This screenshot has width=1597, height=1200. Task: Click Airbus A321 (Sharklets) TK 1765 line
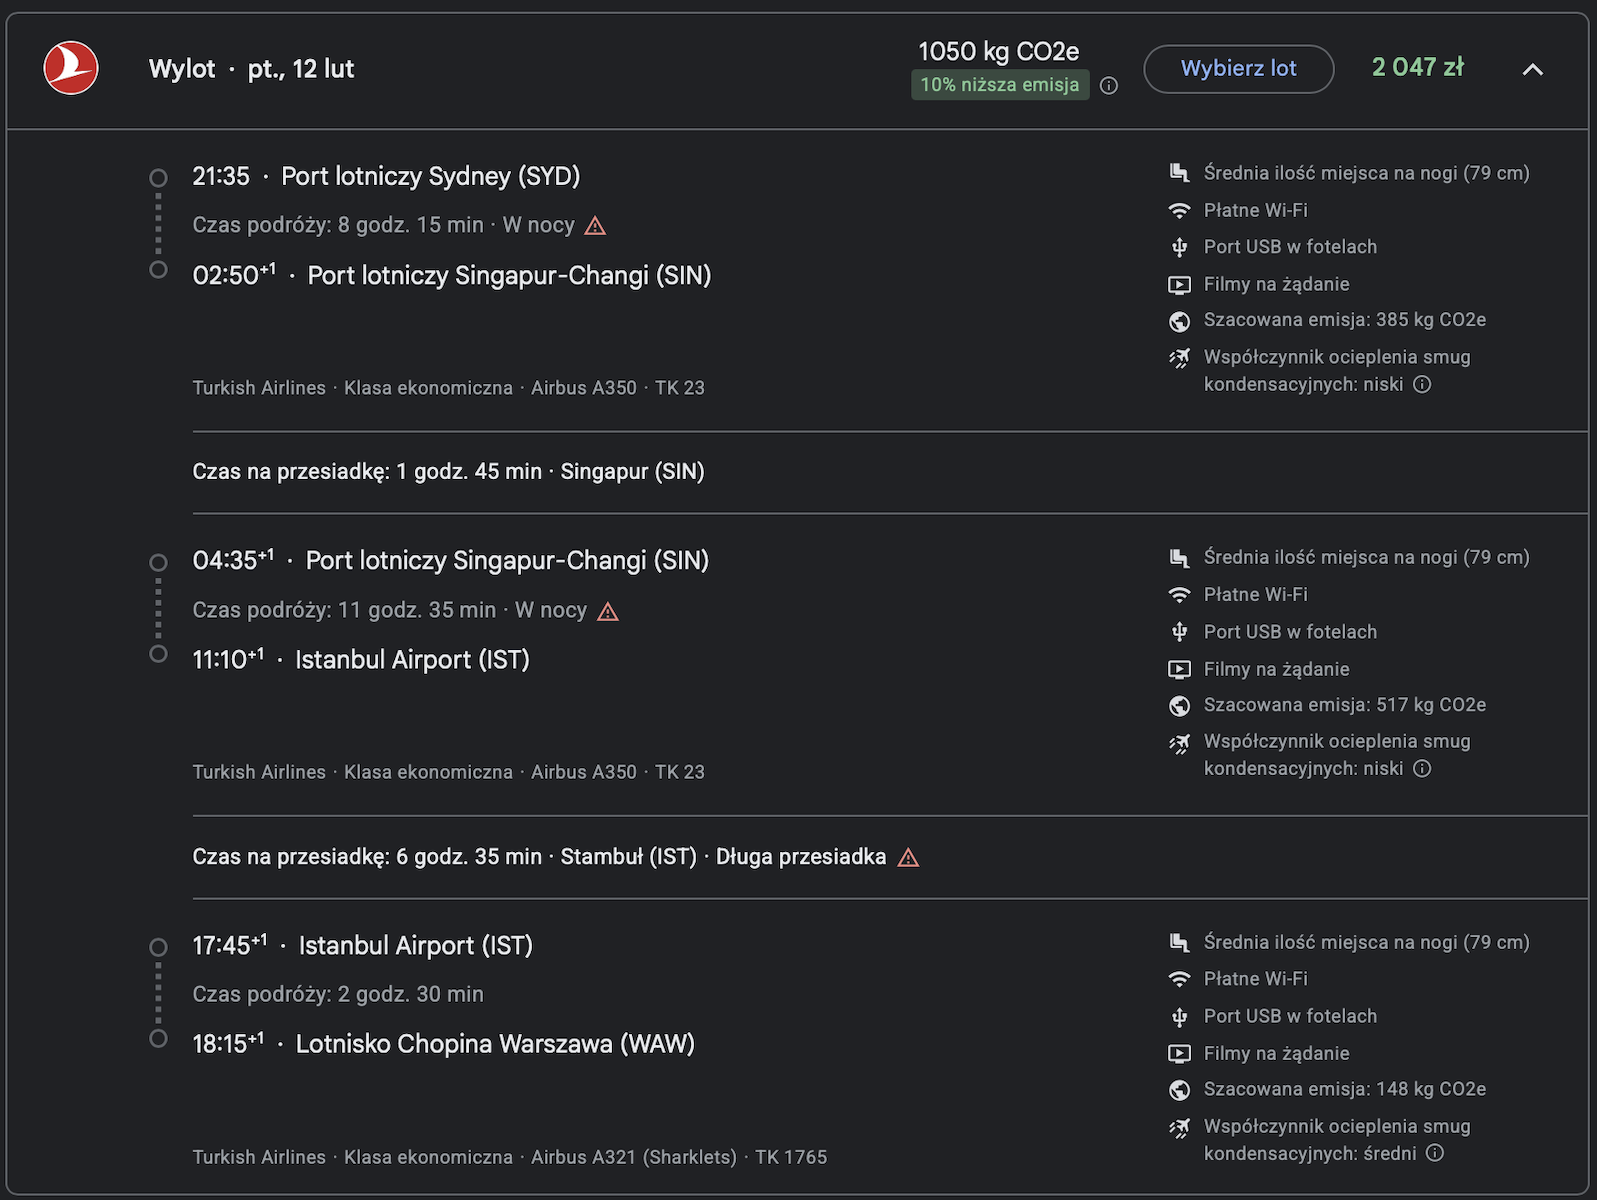679,1157
